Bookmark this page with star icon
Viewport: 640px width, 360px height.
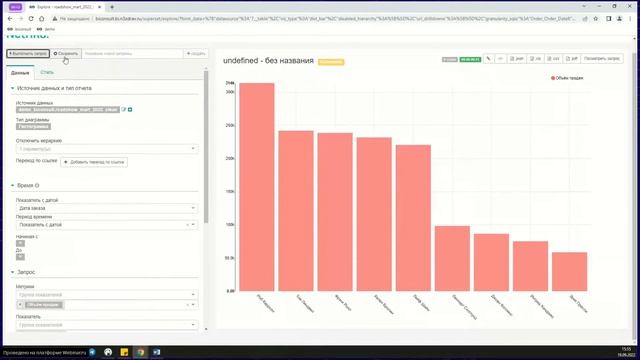pos(596,19)
